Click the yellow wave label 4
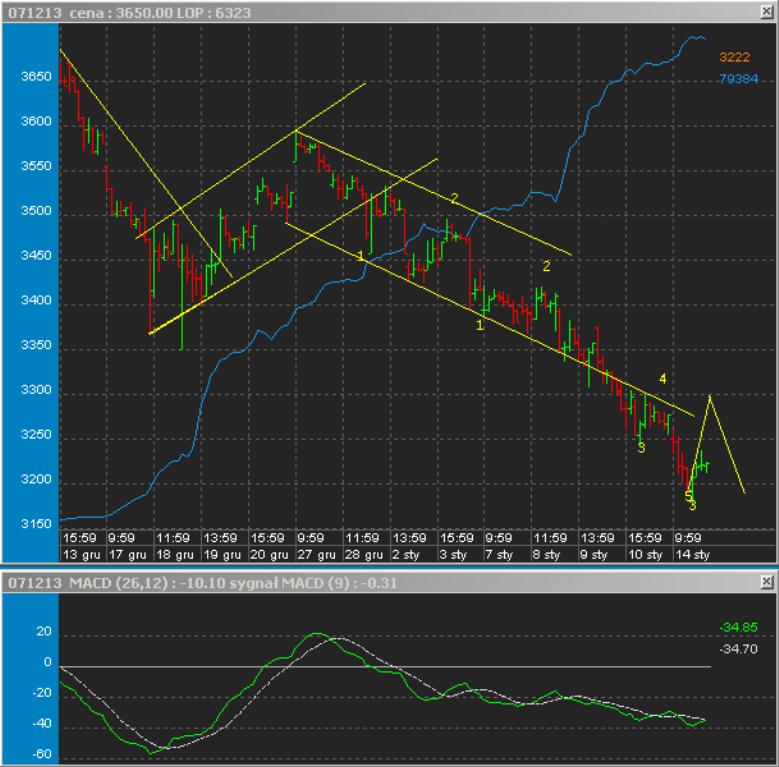This screenshot has height=767, width=779. point(663,379)
